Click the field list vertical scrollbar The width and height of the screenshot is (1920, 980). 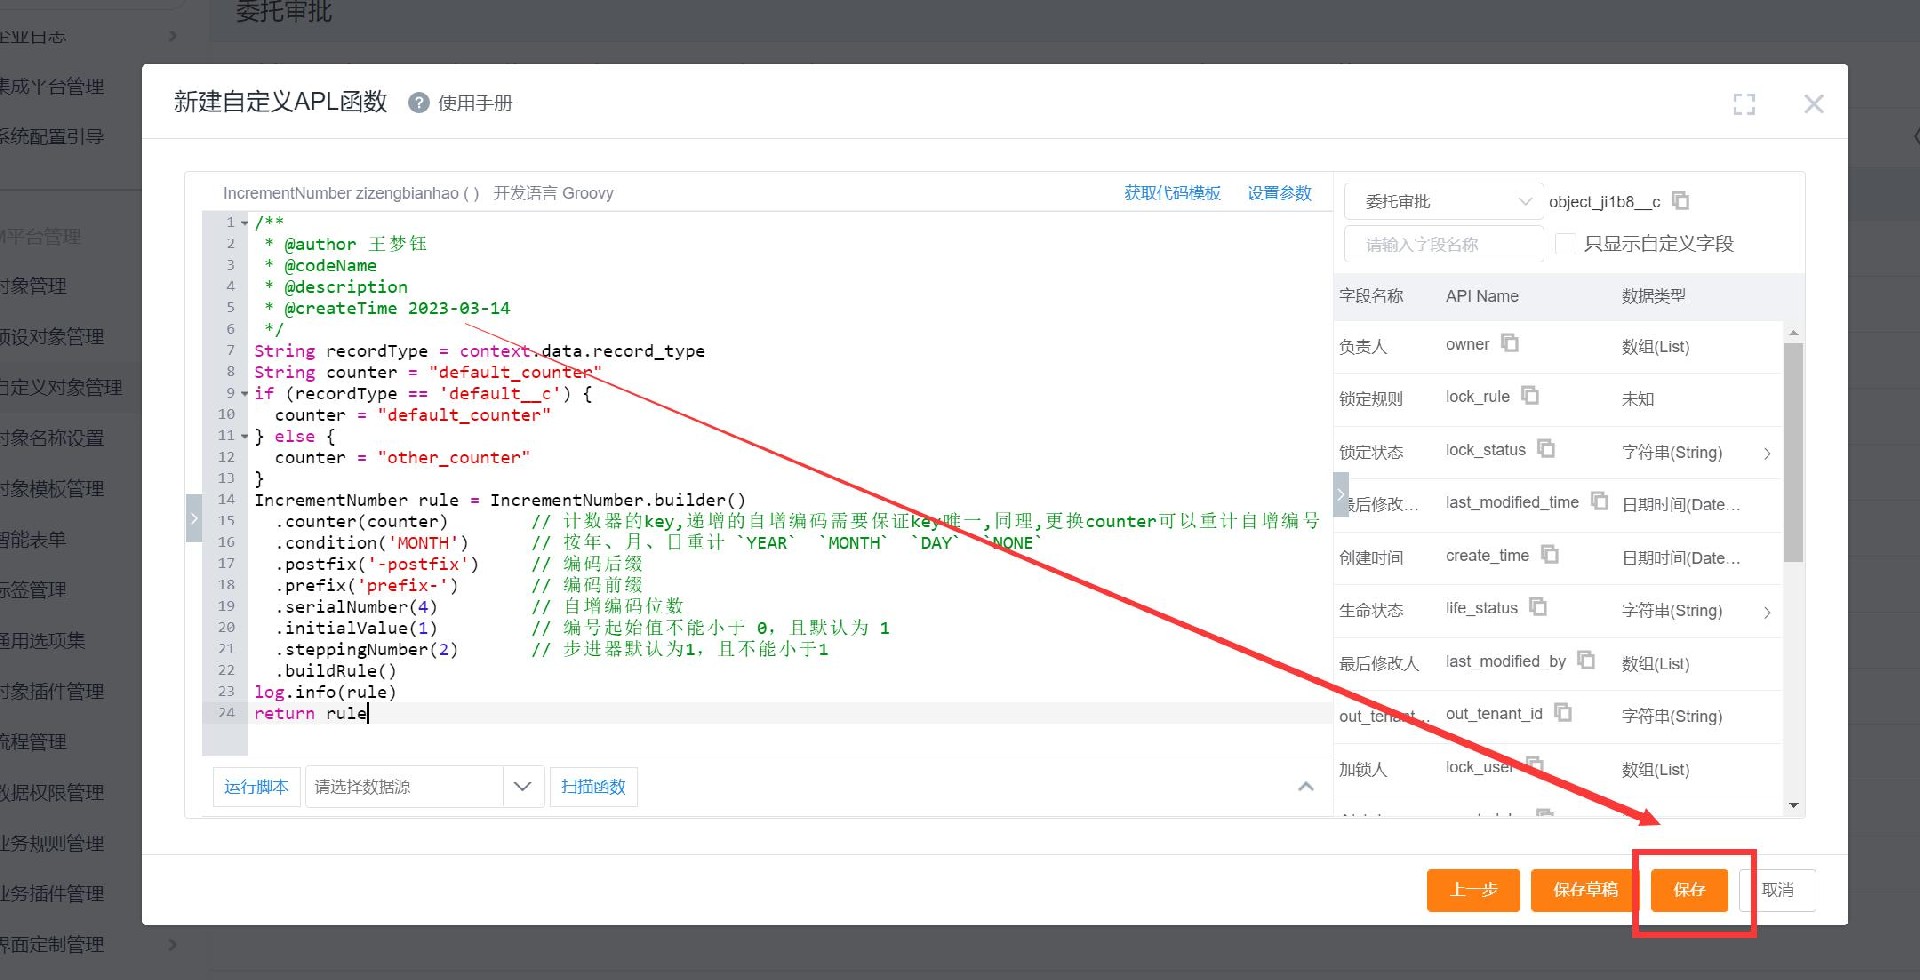[x=1793, y=452]
